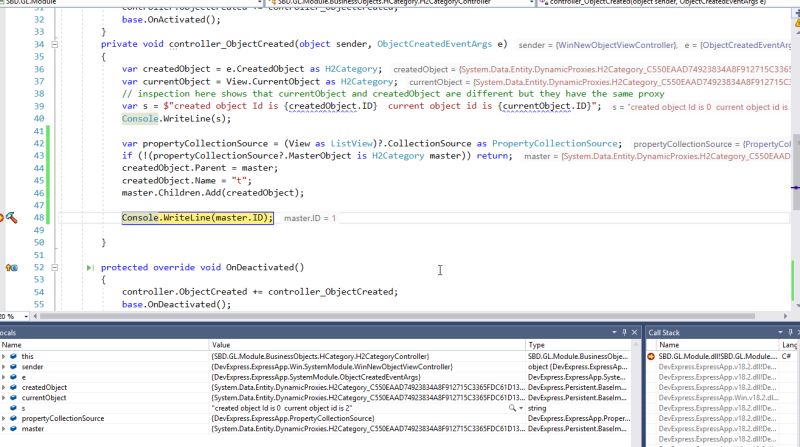
Task: Click the highlighted Console.WriteLine(master.ID) statement
Action: (197, 218)
